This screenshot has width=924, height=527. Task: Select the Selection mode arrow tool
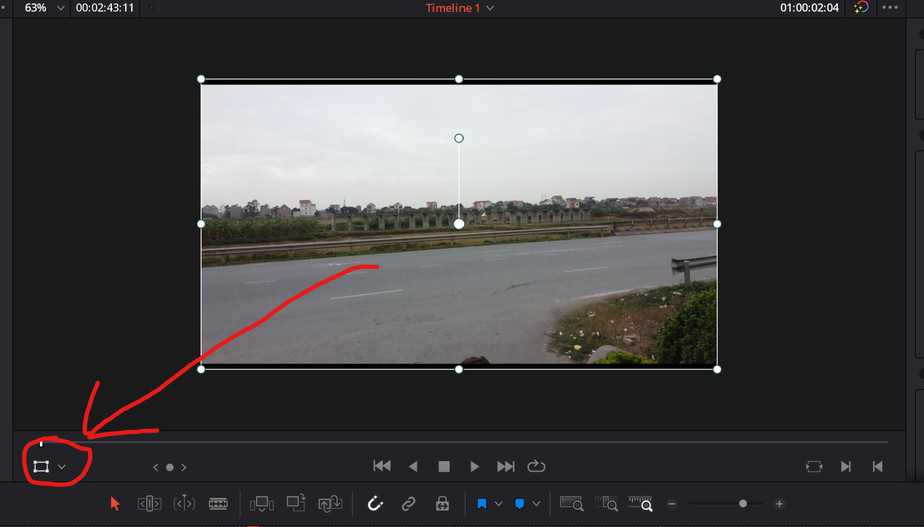pos(115,503)
